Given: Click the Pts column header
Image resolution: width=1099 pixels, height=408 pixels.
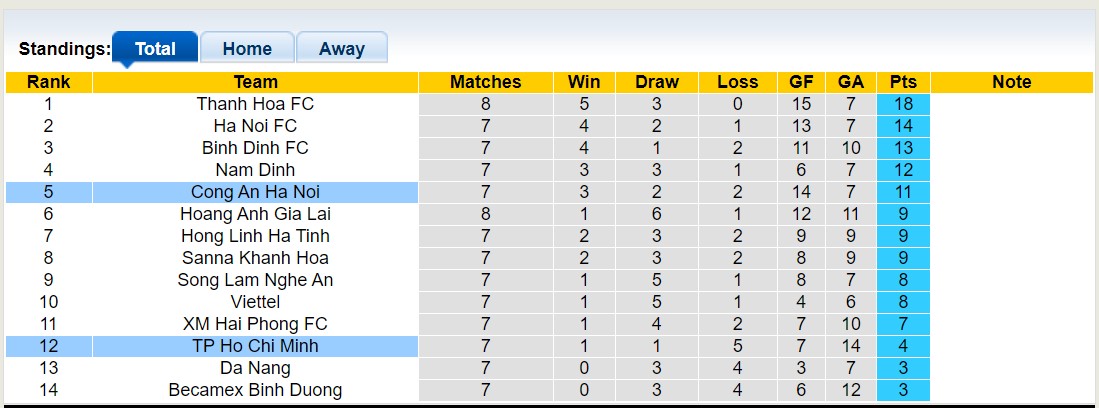Looking at the screenshot, I should [903, 82].
